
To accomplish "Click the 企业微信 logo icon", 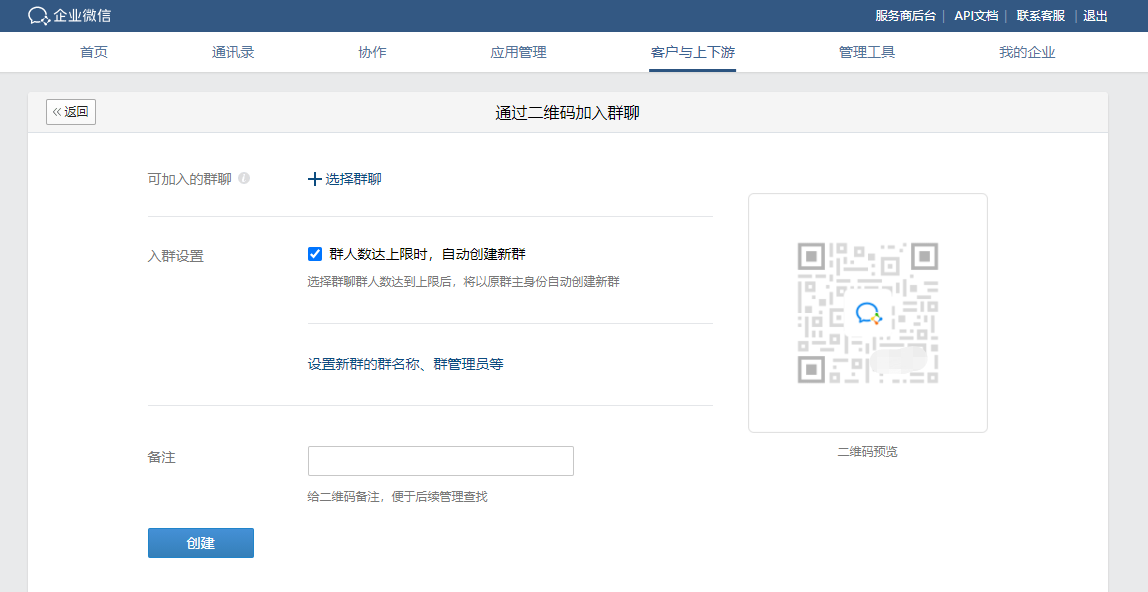I will [39, 15].
